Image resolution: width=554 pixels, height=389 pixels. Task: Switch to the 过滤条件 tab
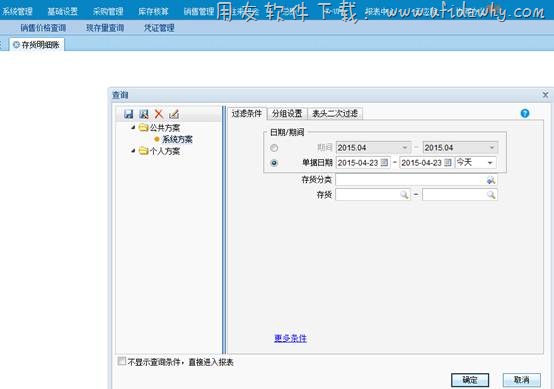click(x=247, y=113)
